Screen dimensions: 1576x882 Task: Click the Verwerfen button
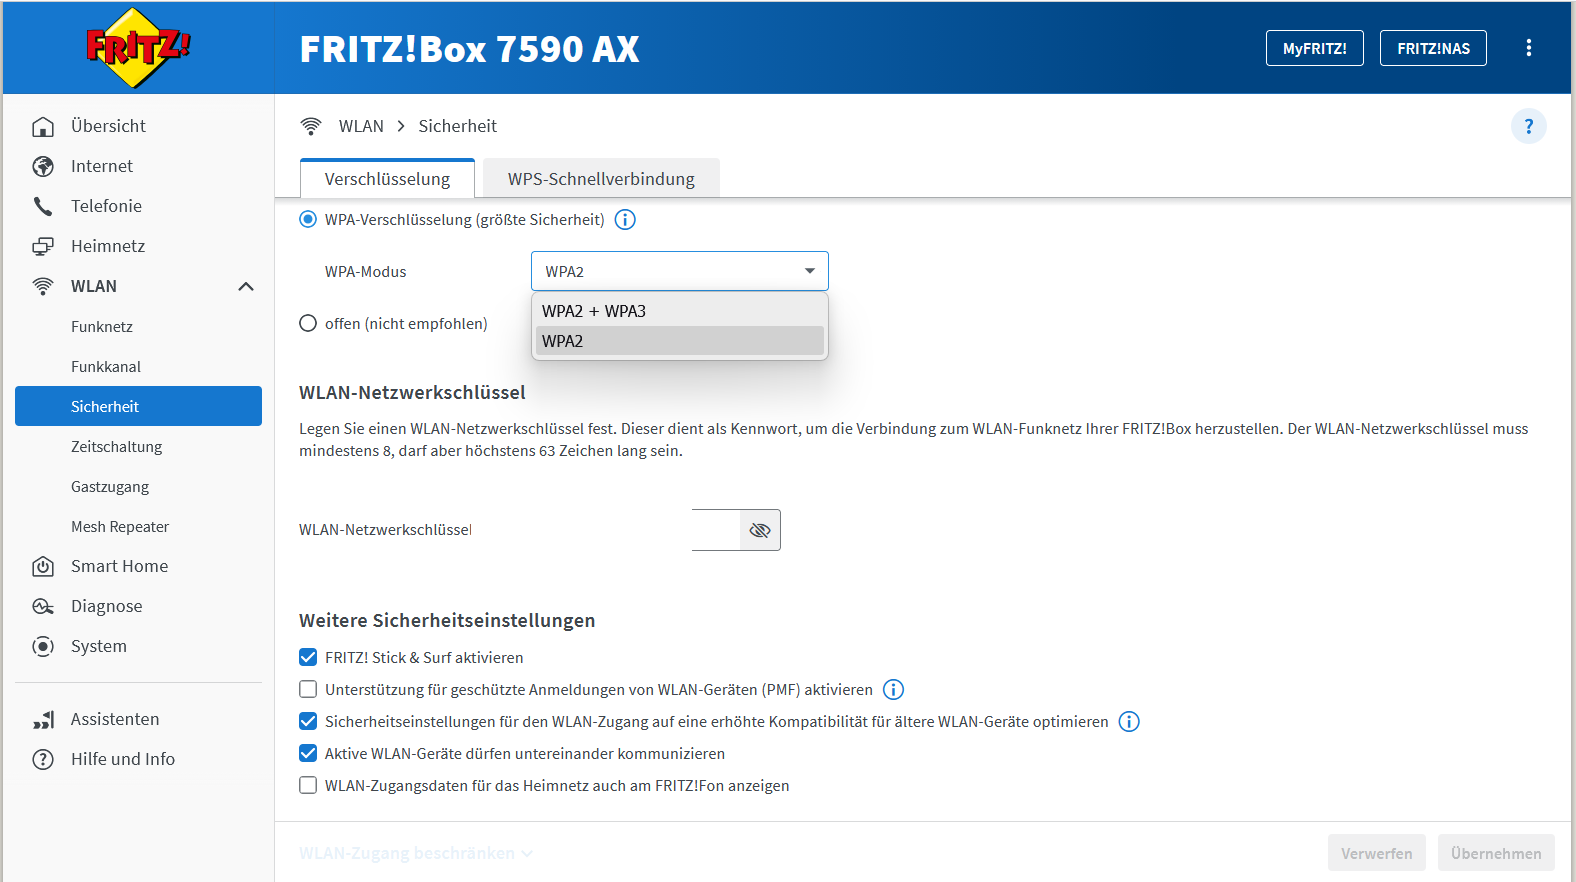pos(1377,853)
